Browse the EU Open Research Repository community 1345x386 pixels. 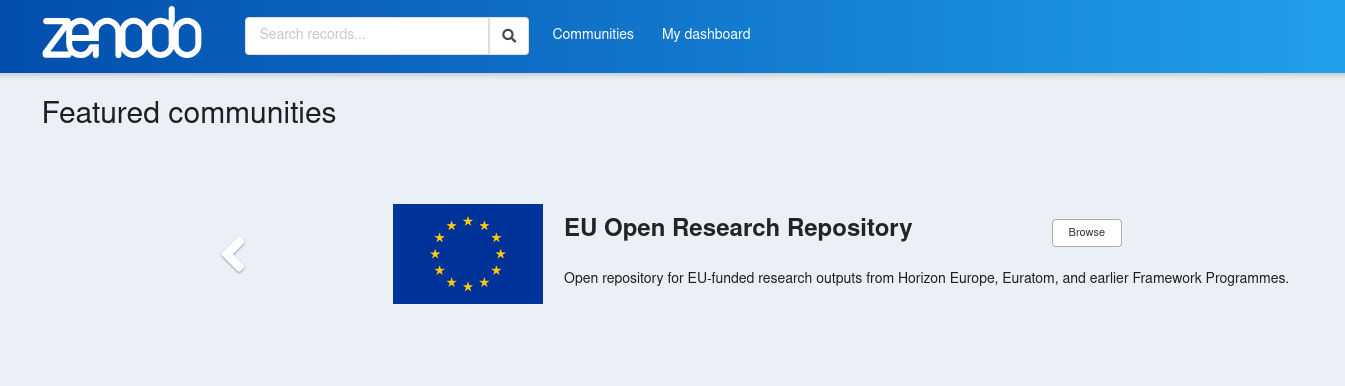(1087, 232)
